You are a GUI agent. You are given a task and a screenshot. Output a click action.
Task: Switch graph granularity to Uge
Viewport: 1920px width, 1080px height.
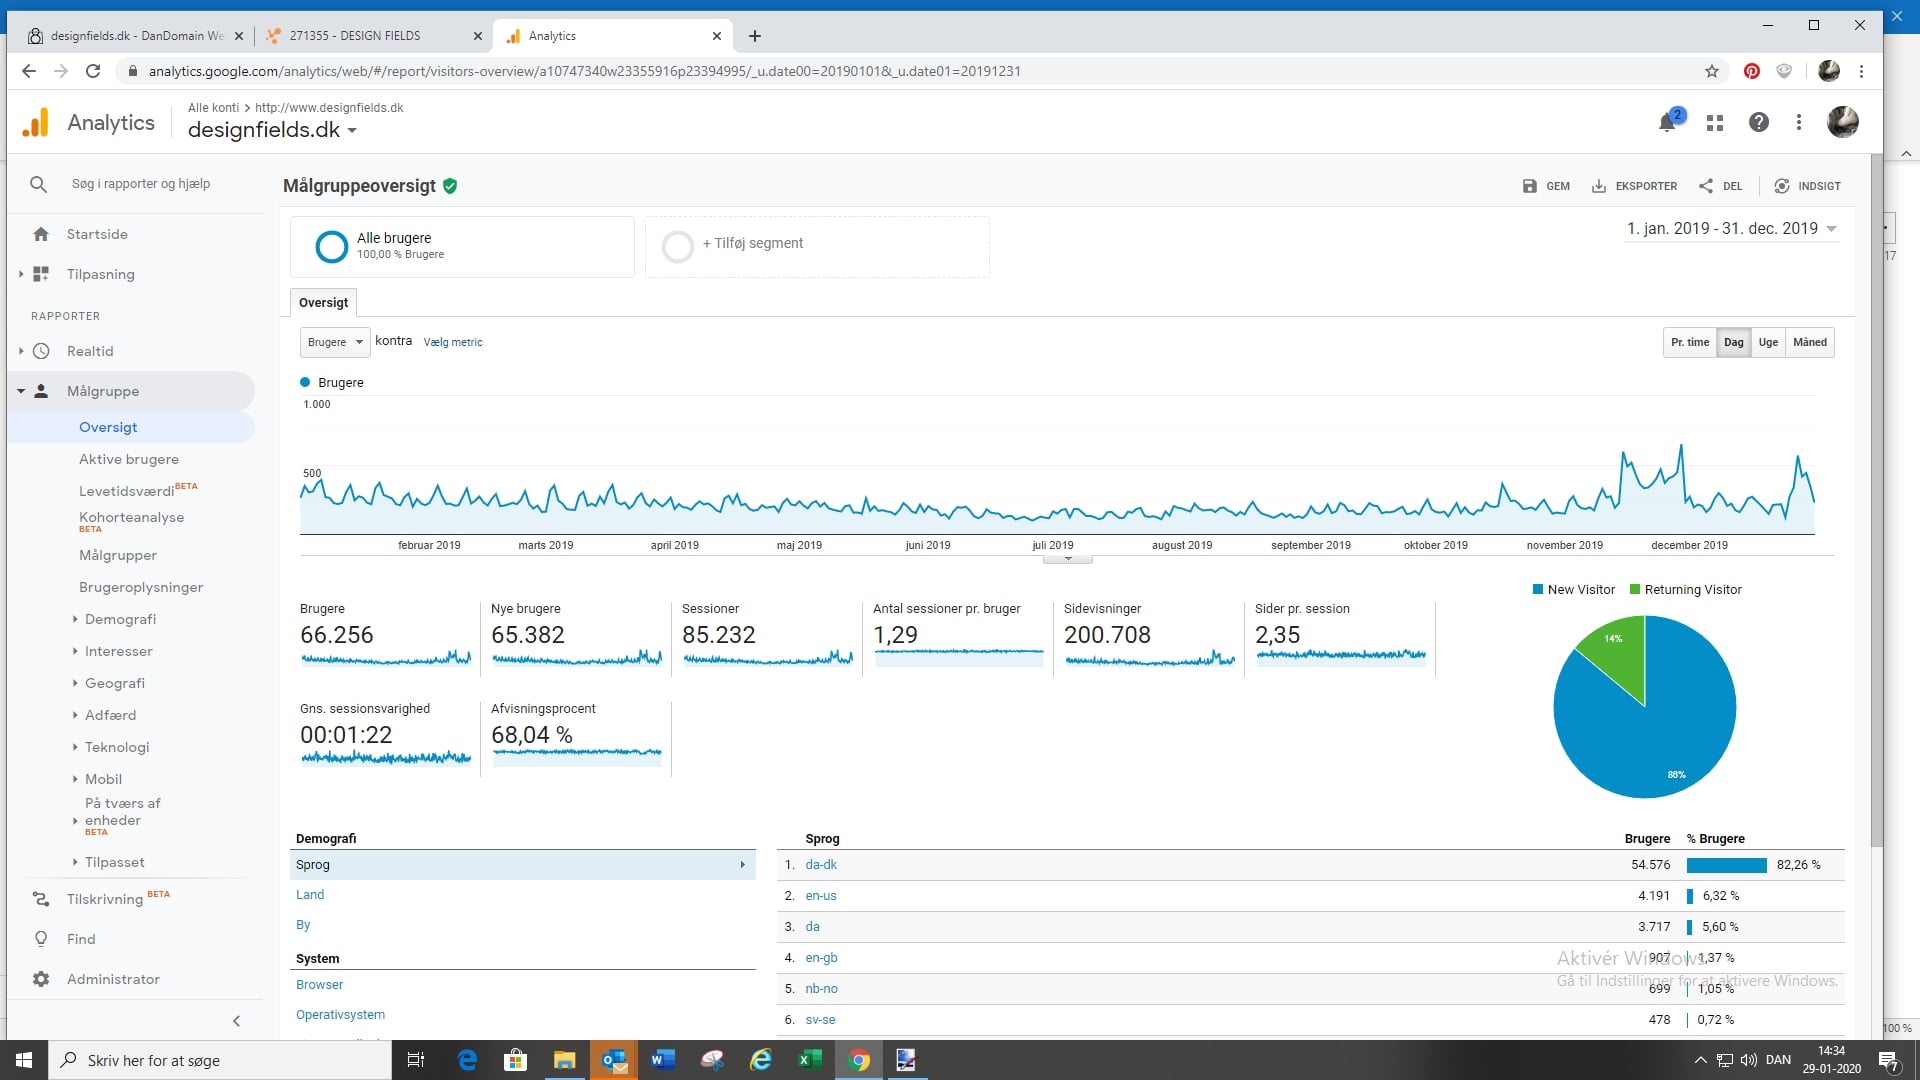click(x=1768, y=342)
